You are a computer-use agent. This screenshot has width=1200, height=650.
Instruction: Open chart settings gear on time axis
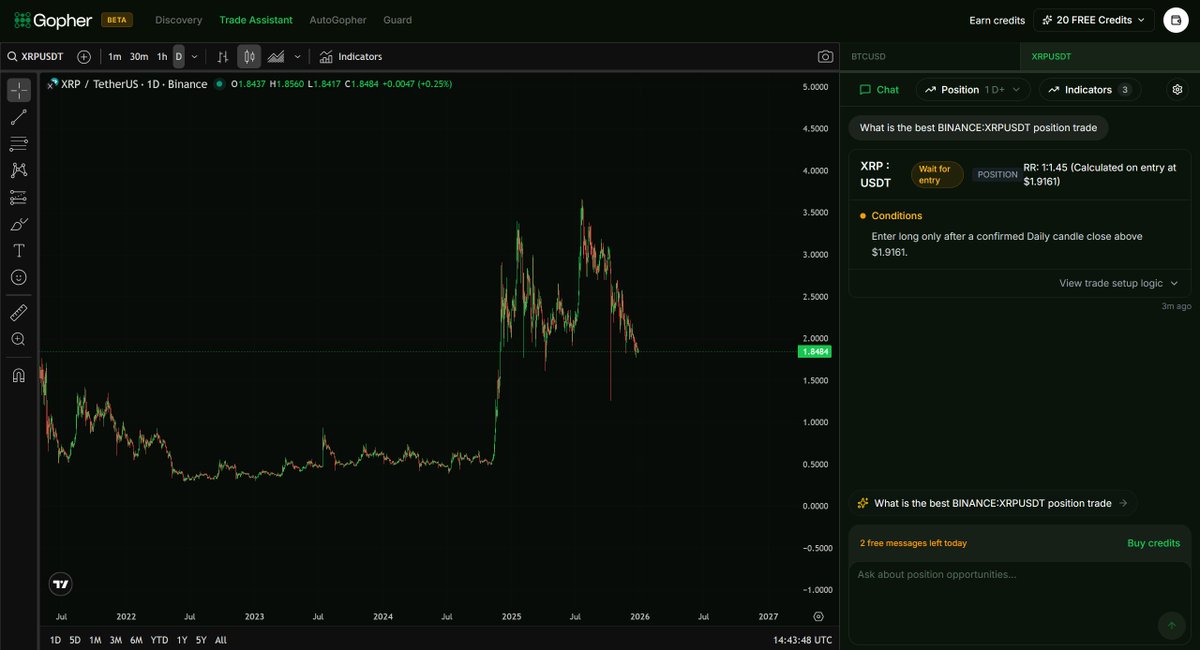[819, 617]
